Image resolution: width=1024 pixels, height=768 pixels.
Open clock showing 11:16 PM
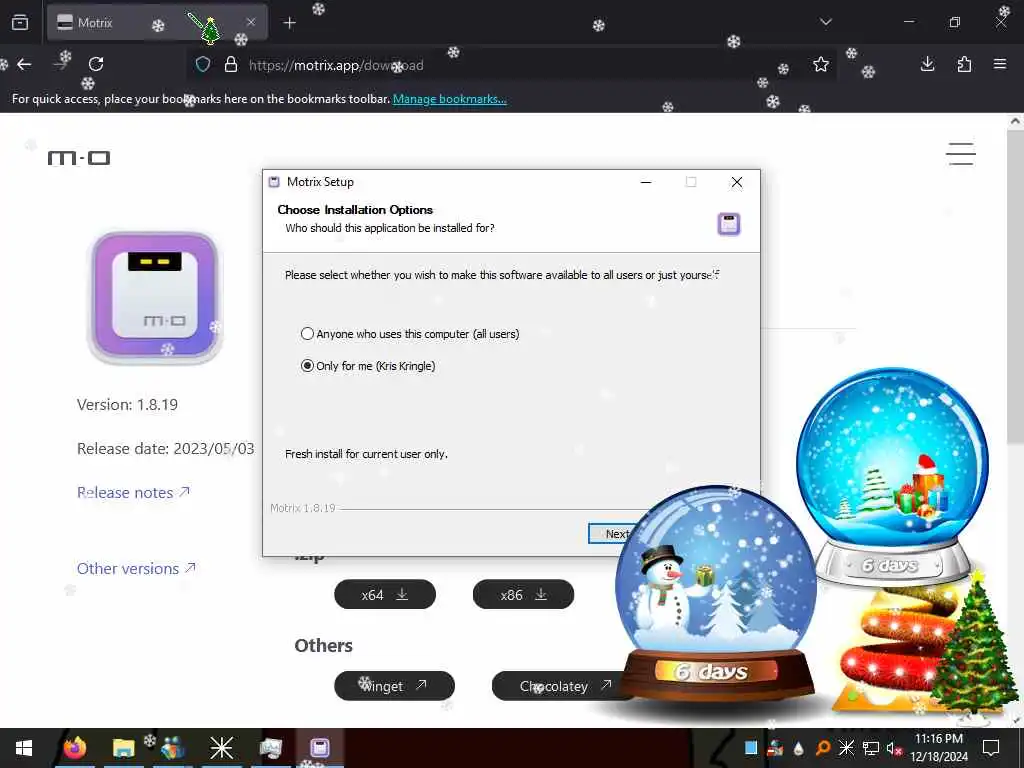pyautogui.click(x=939, y=748)
